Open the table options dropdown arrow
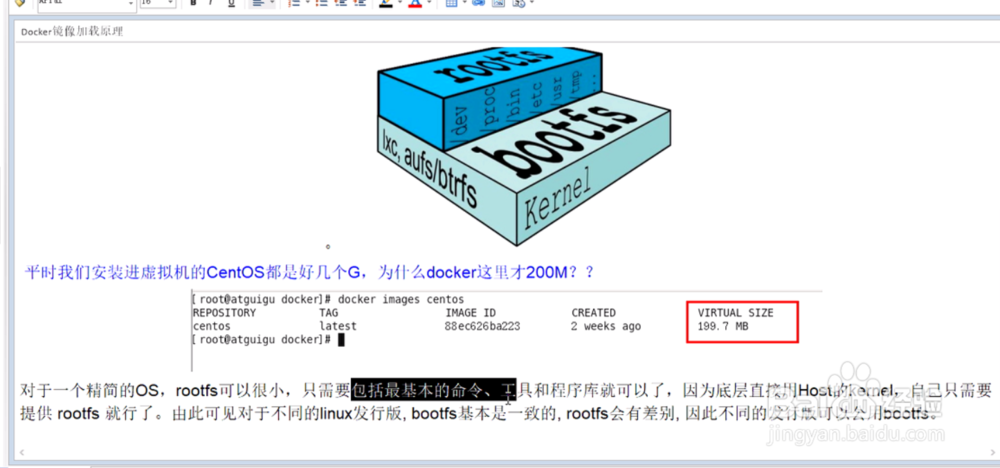The width and height of the screenshot is (1000, 468). (x=464, y=3)
